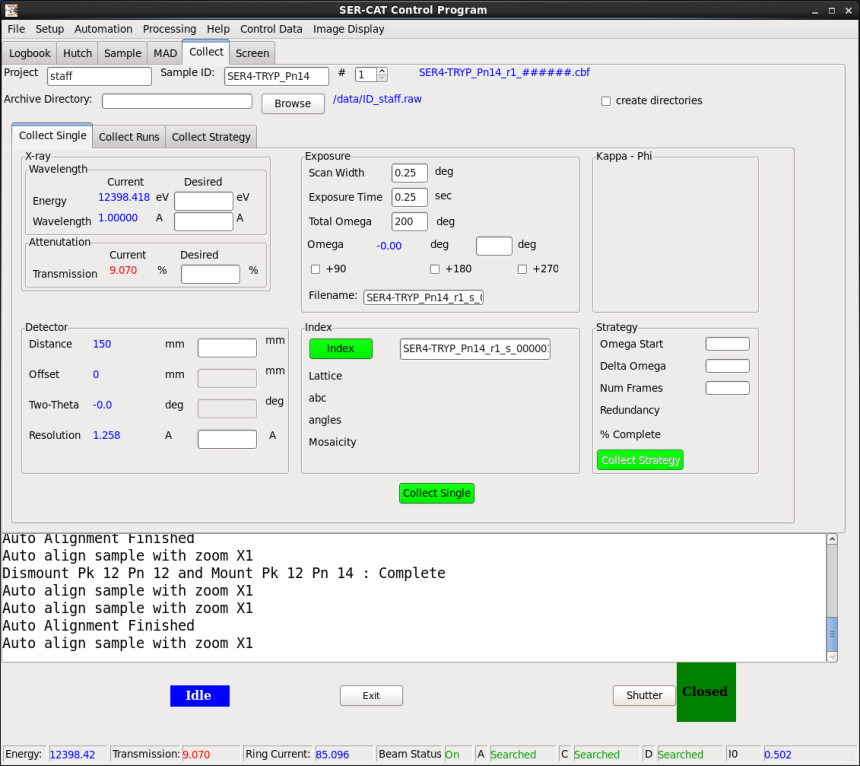Click the green Collect Single button
The height and width of the screenshot is (766, 860).
[436, 493]
